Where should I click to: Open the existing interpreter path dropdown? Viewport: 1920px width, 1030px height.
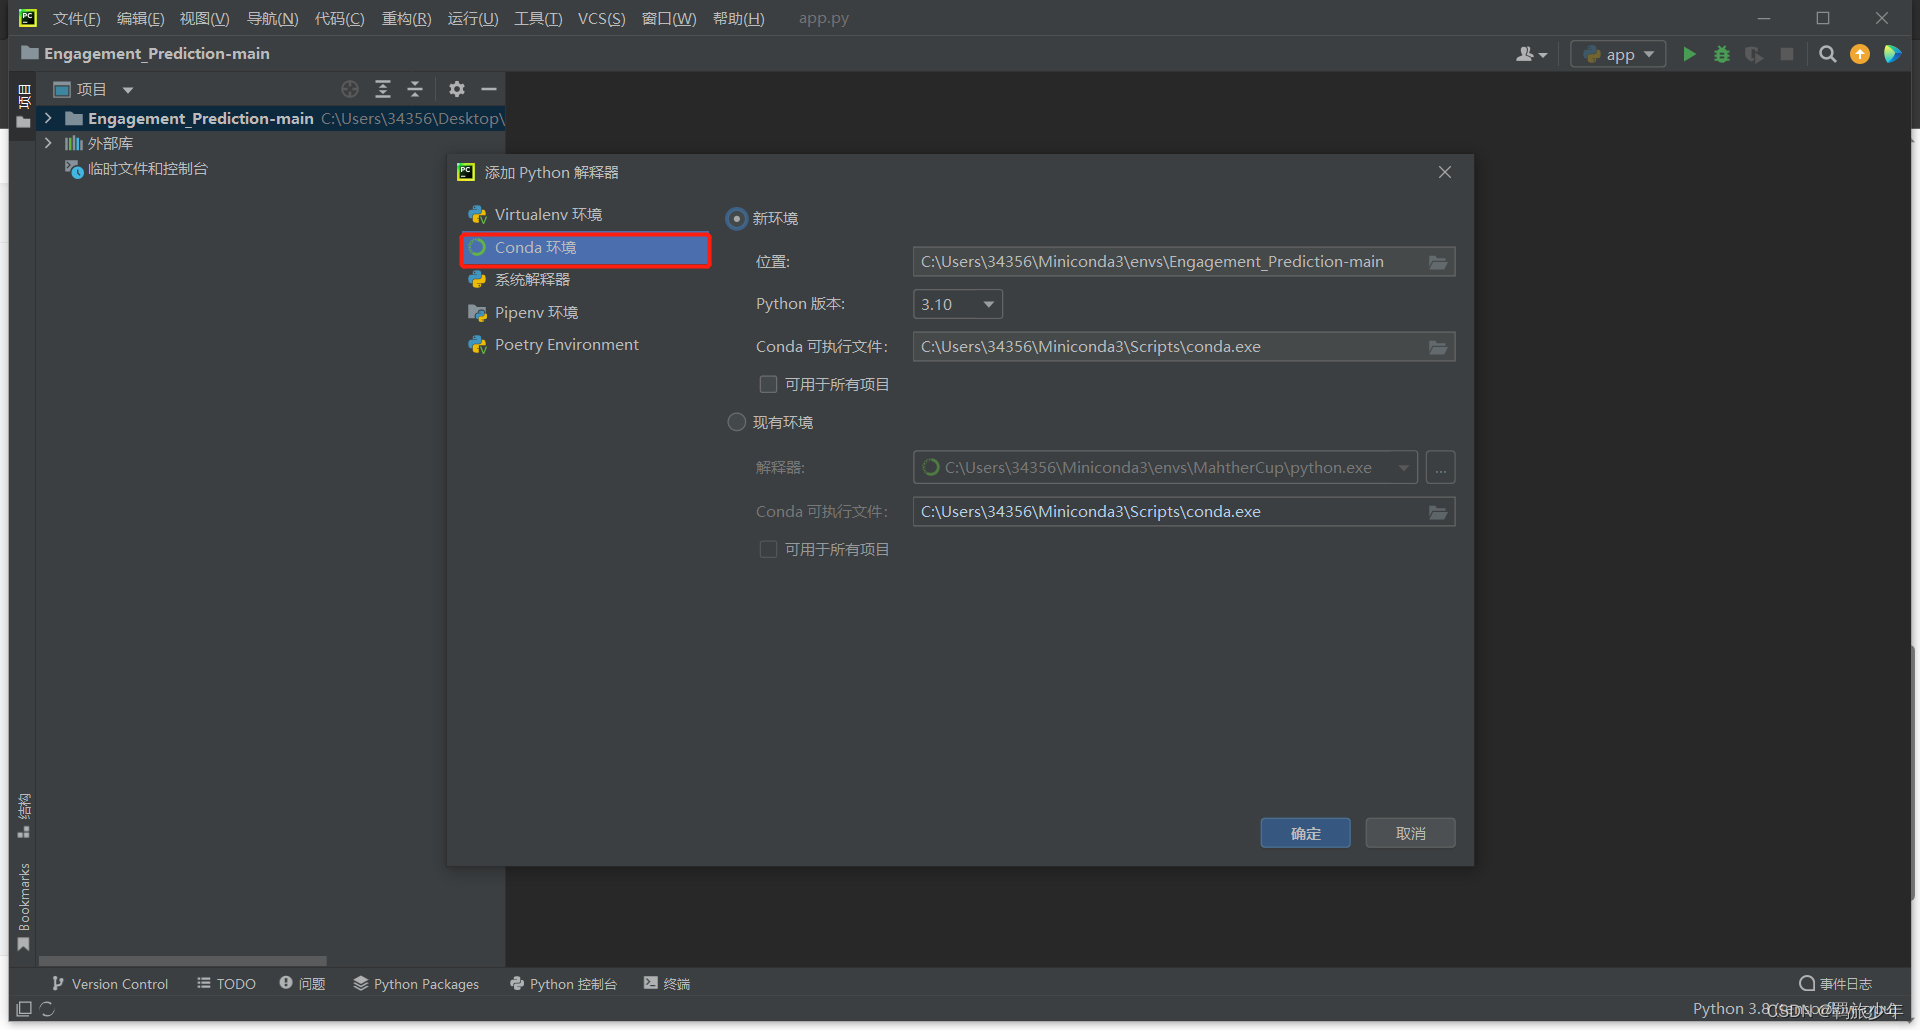pos(1403,468)
